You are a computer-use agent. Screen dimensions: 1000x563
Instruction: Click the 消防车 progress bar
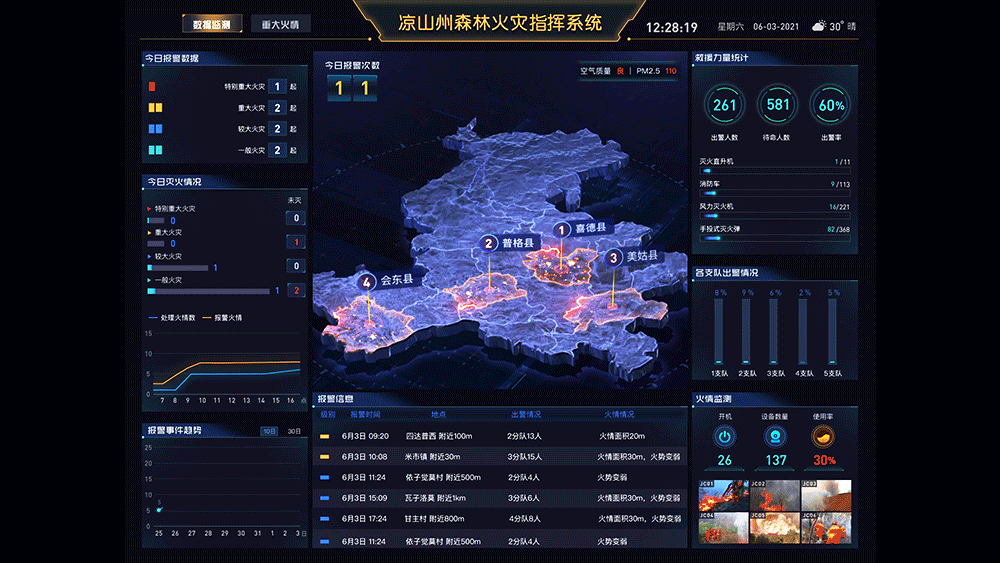pos(775,193)
